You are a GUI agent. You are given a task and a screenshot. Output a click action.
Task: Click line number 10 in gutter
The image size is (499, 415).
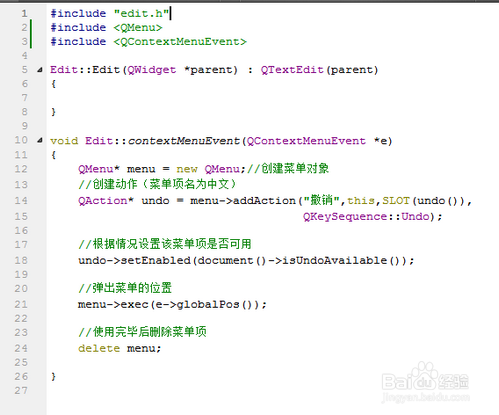pyautogui.click(x=21, y=140)
